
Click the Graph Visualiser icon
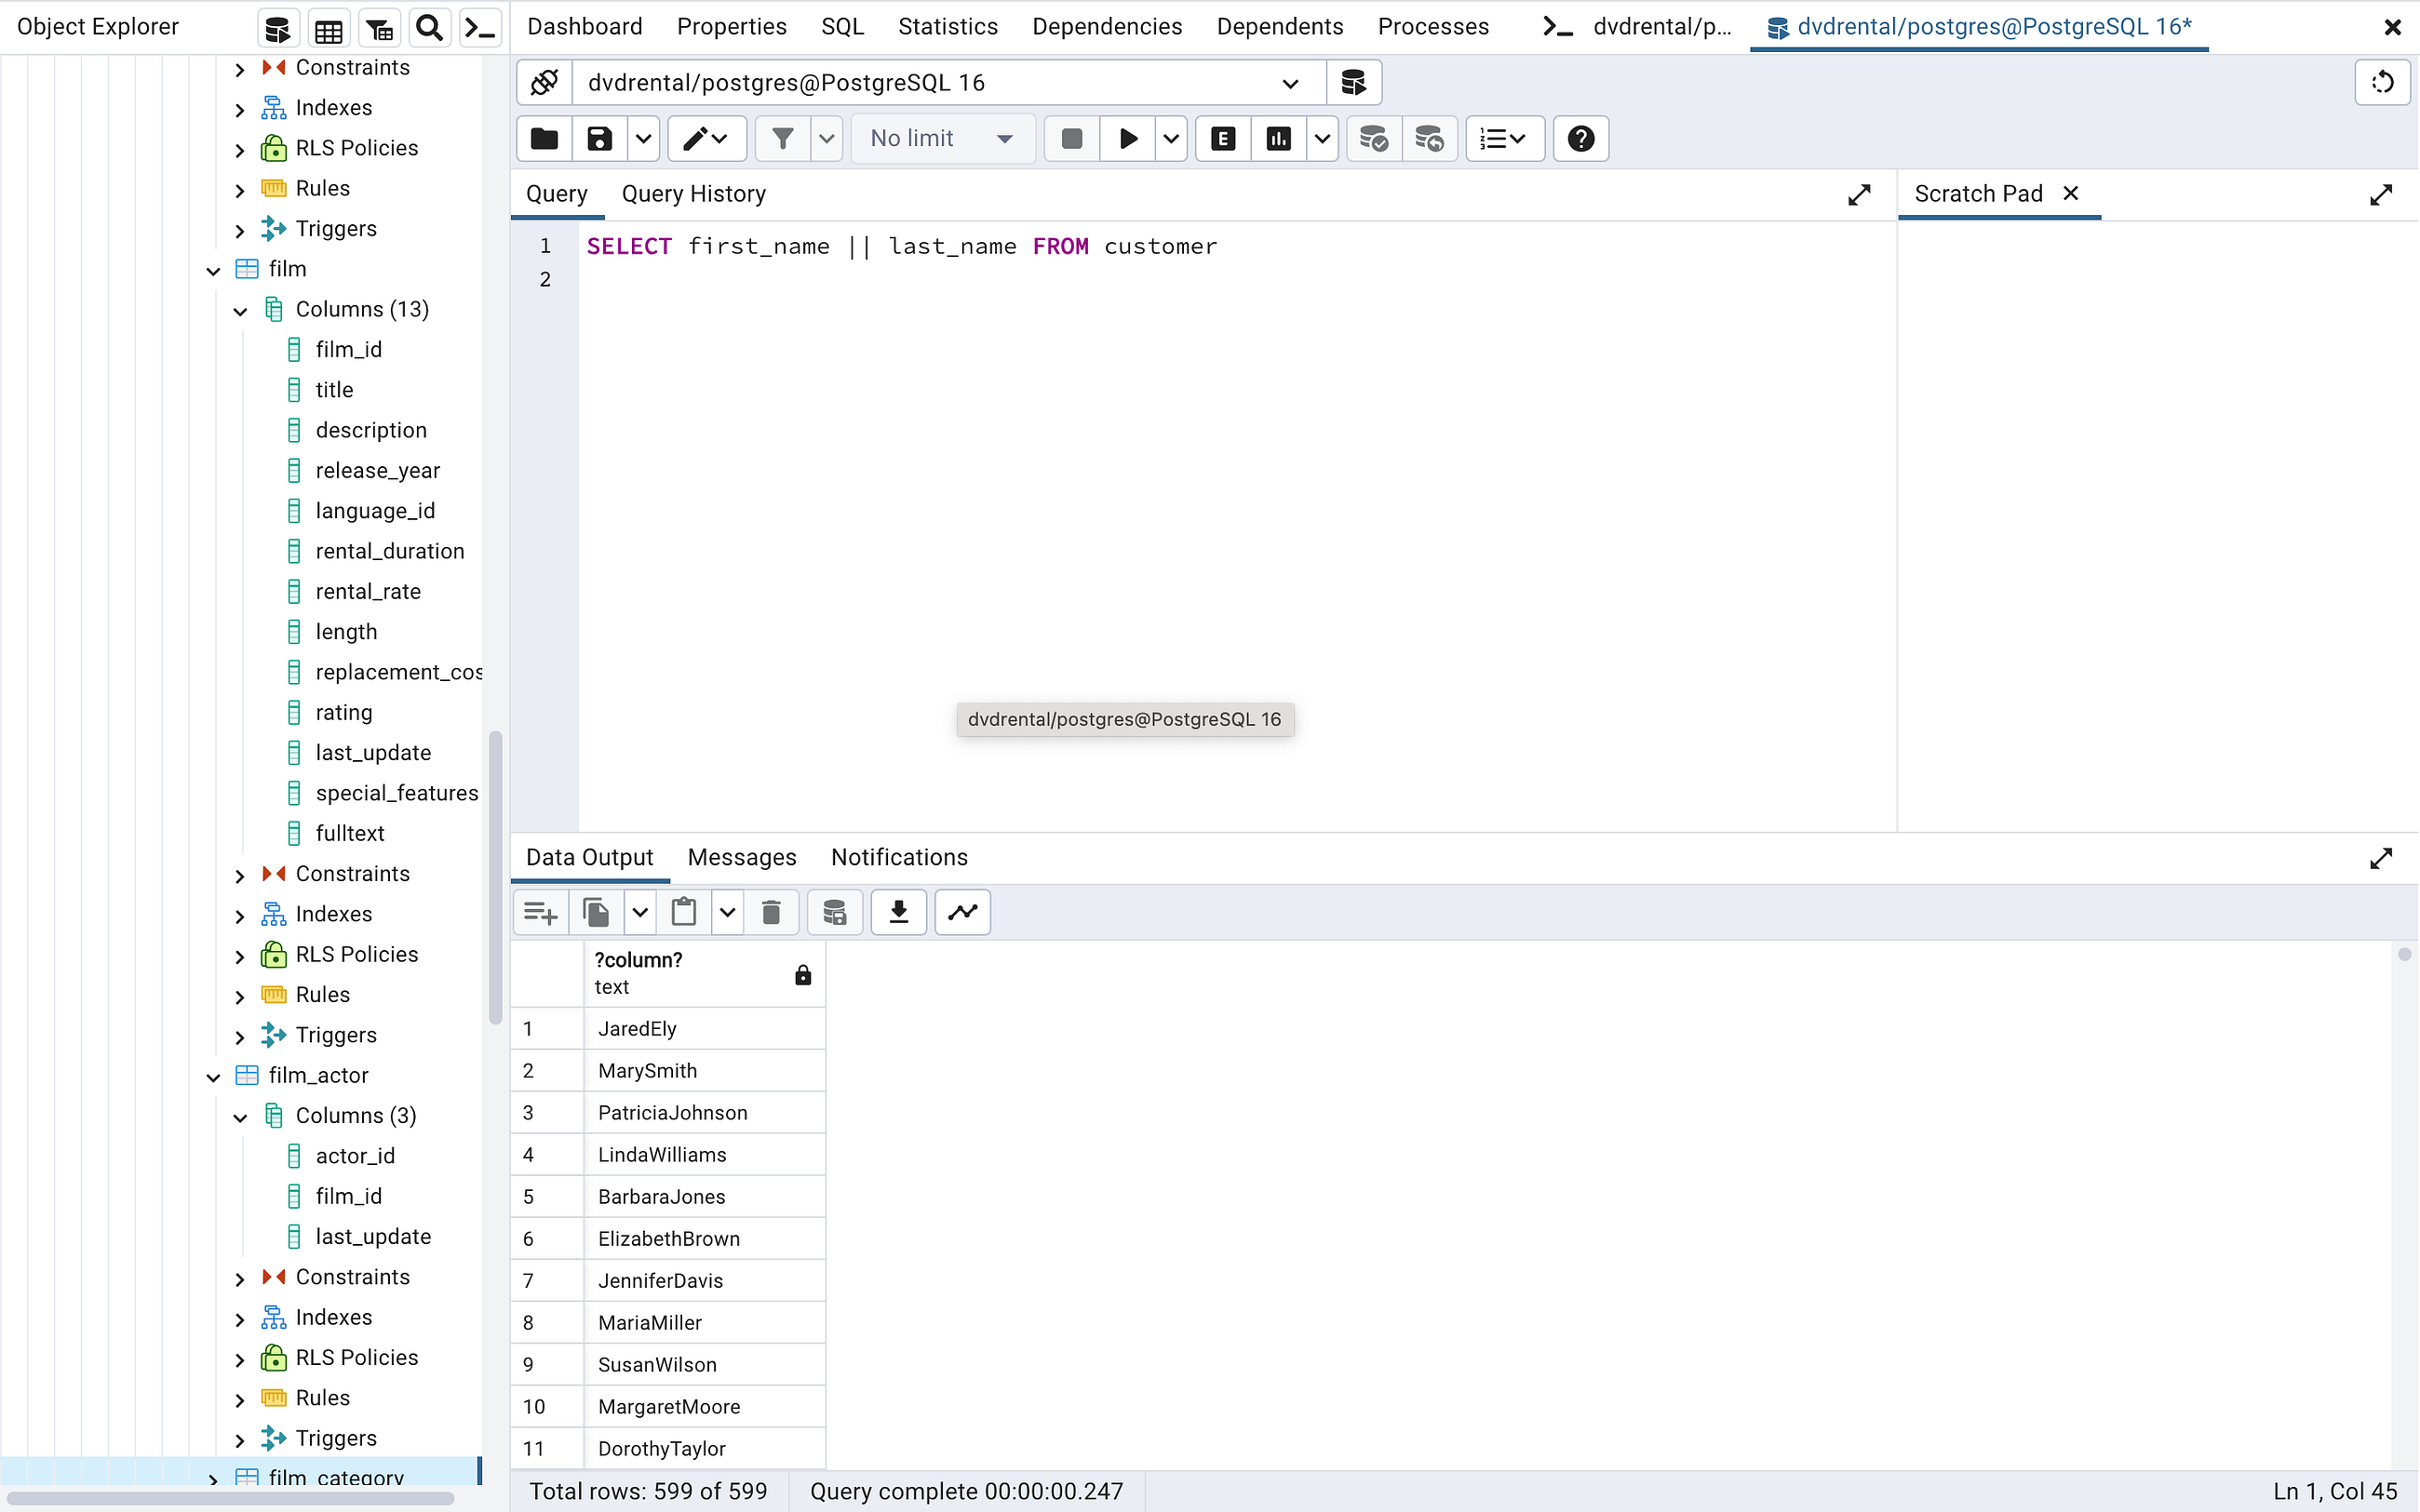click(963, 912)
